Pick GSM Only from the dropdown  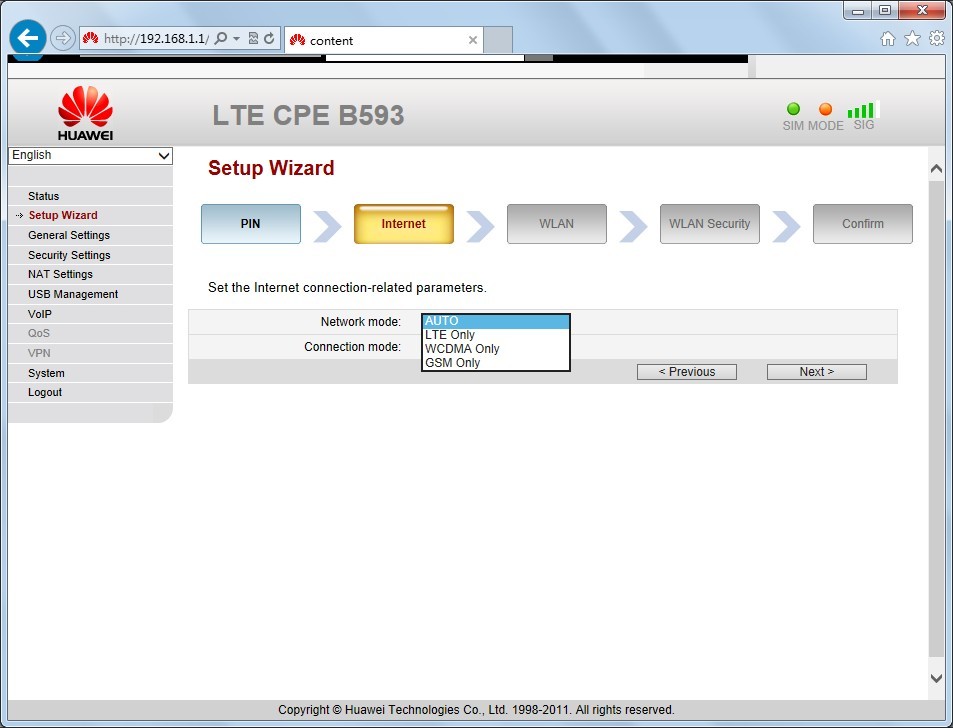pyautogui.click(x=452, y=363)
